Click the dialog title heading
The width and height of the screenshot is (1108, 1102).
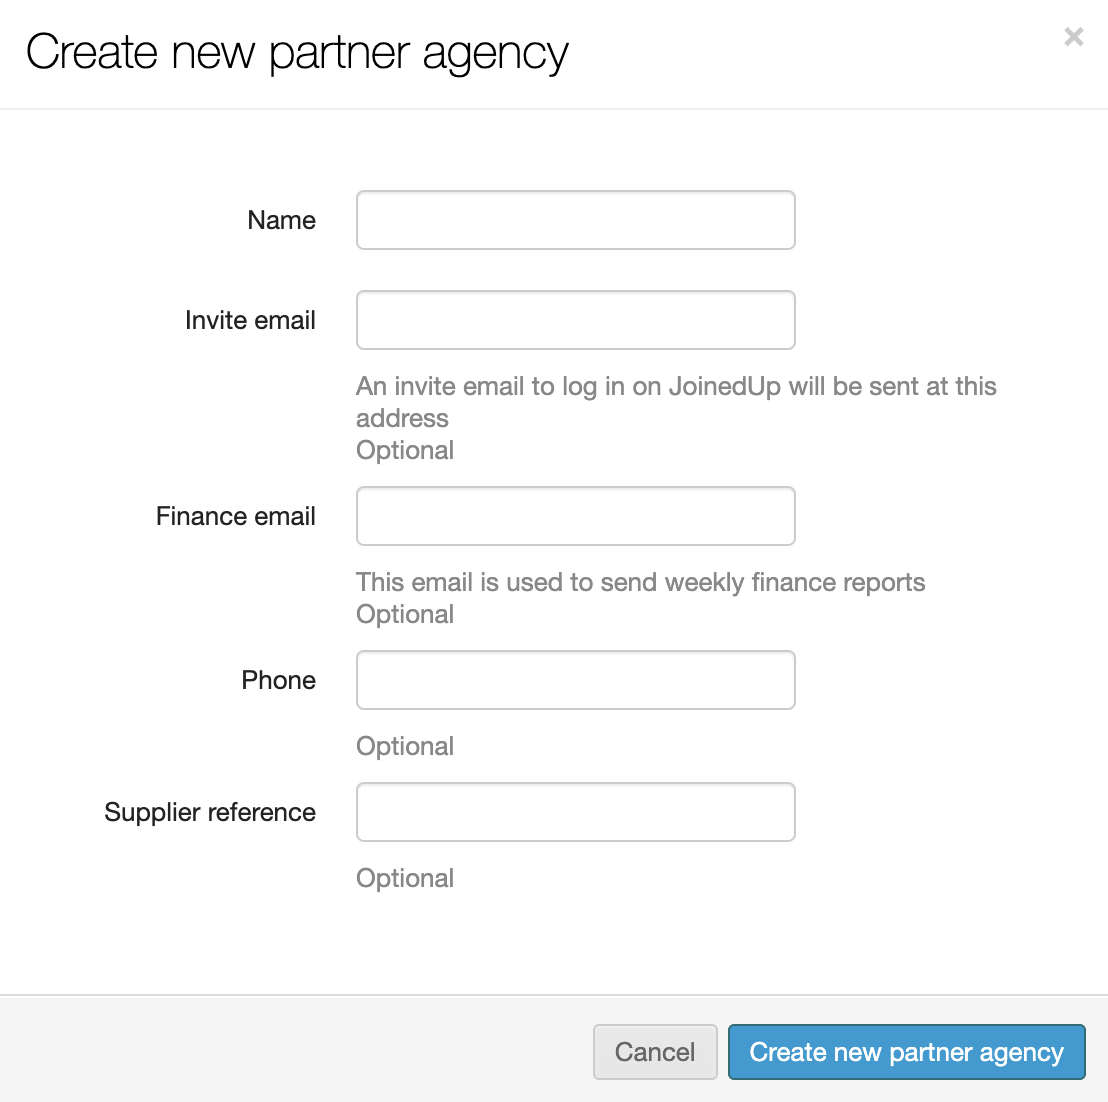pos(297,52)
